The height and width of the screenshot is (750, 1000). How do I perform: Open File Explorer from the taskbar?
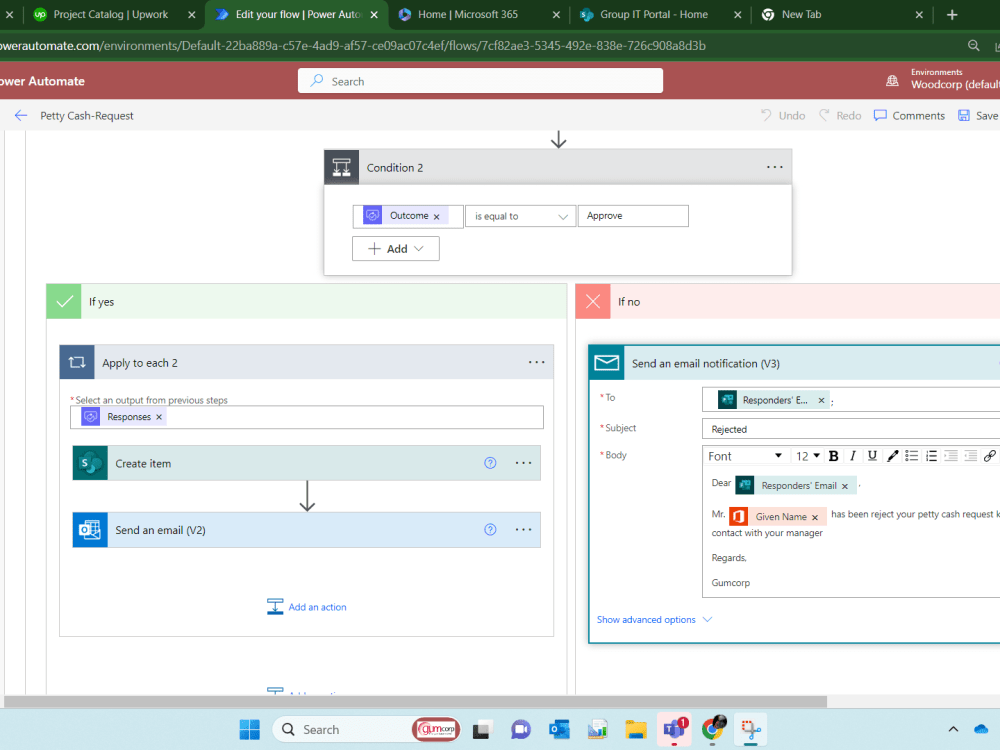(636, 730)
